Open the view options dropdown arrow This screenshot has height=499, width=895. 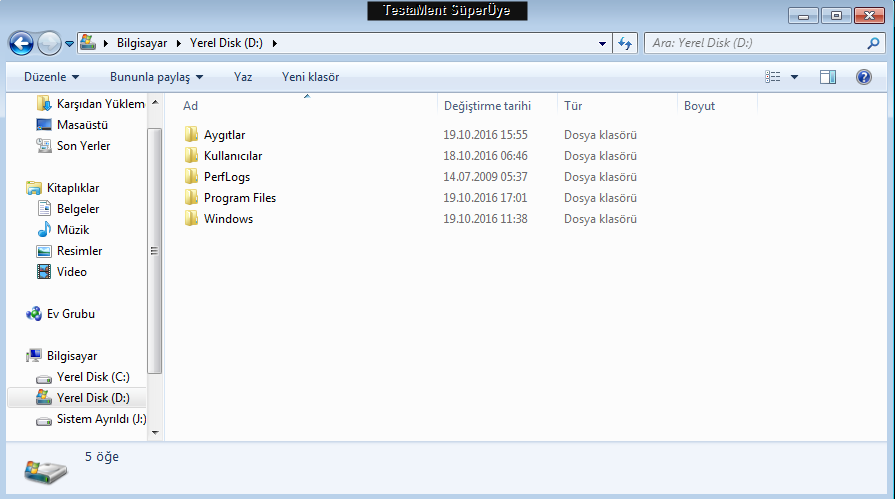tap(794, 77)
